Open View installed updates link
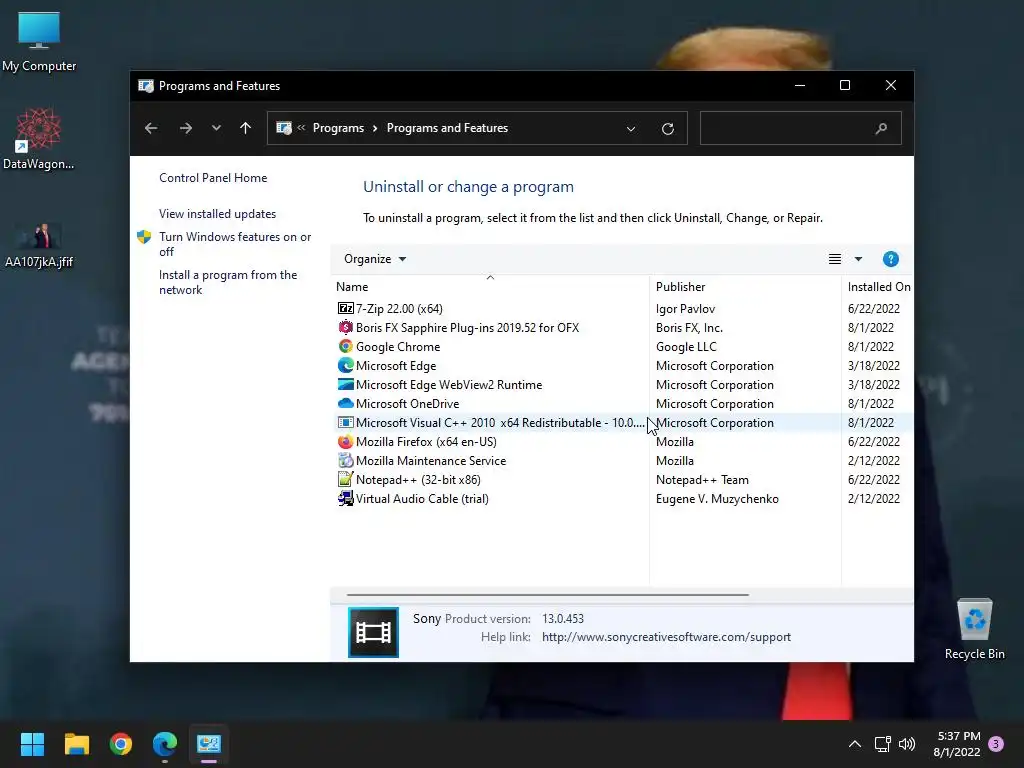The width and height of the screenshot is (1024, 768). 217,214
